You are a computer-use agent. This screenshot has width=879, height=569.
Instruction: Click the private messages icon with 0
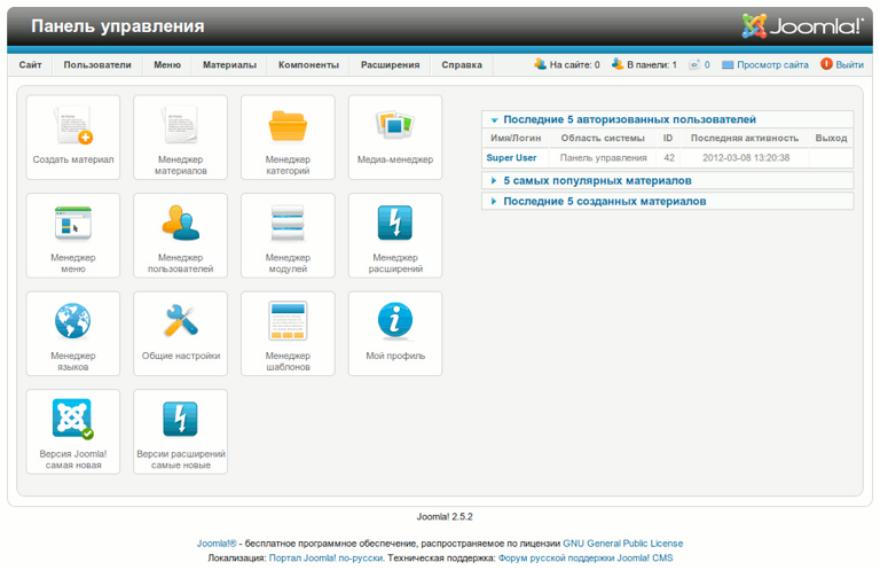point(695,64)
